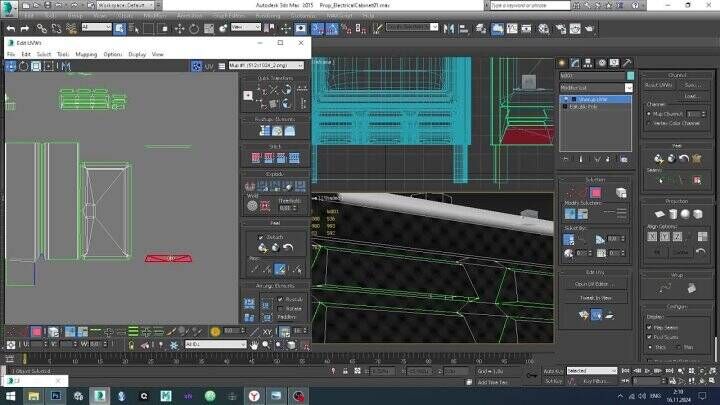The width and height of the screenshot is (720, 405).
Task: Click Flatten by Polygon Angle in Explode
Action: click(262, 186)
